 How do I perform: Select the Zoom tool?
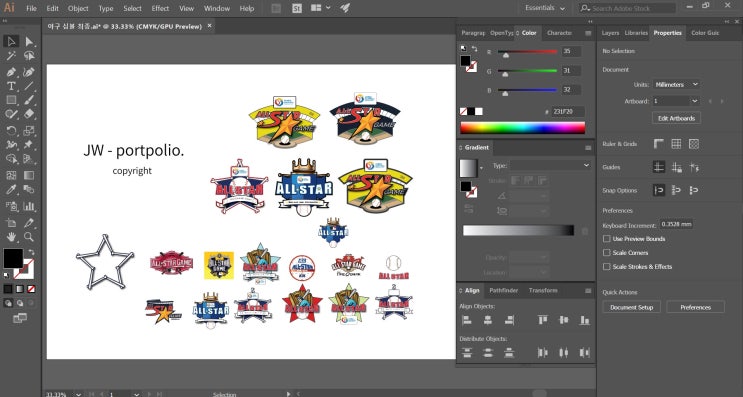tap(29, 236)
